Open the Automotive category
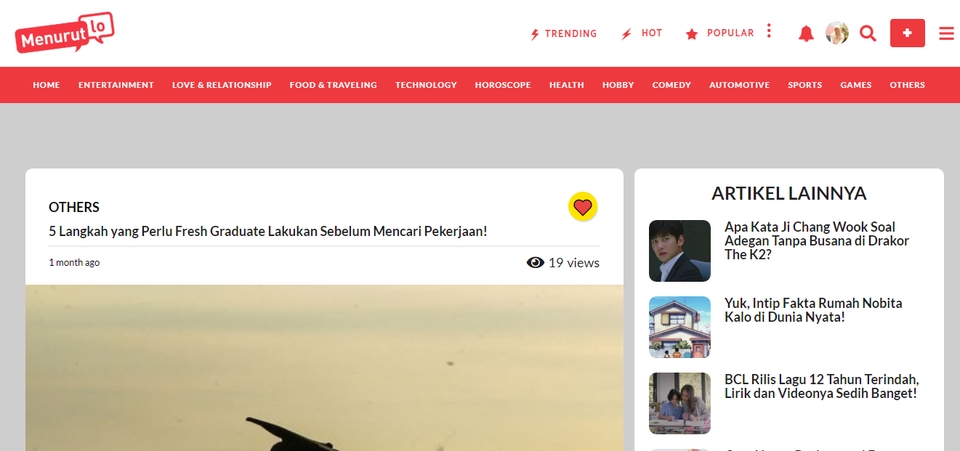960x451 pixels. [740, 85]
